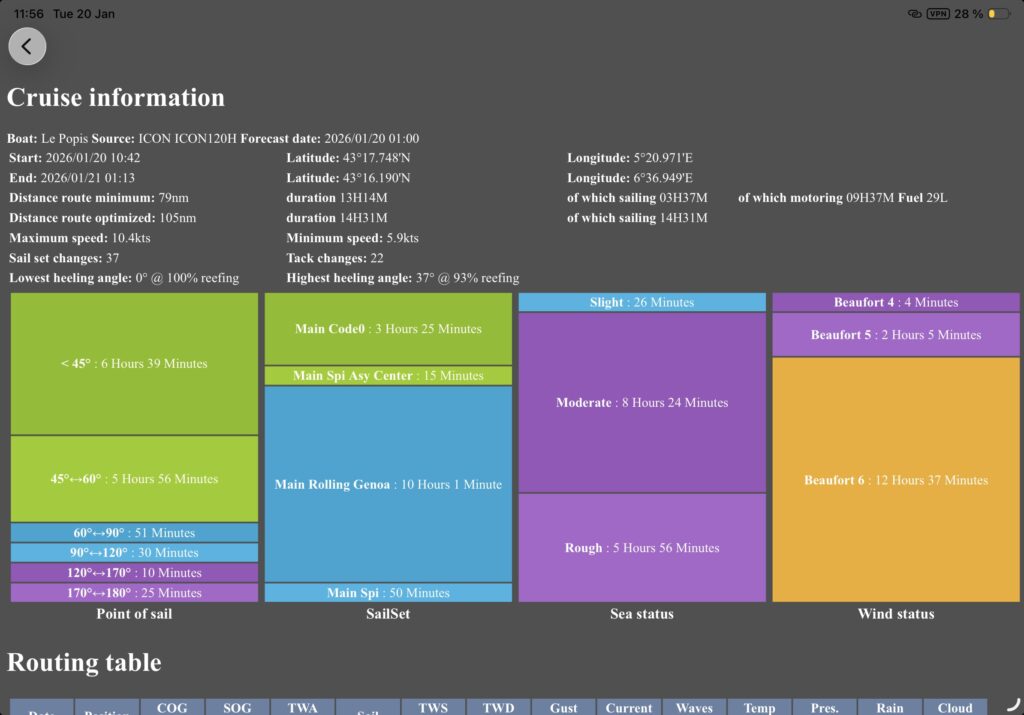The width and height of the screenshot is (1024, 715).
Task: Tap the battery icon in status bar
Action: tap(998, 14)
